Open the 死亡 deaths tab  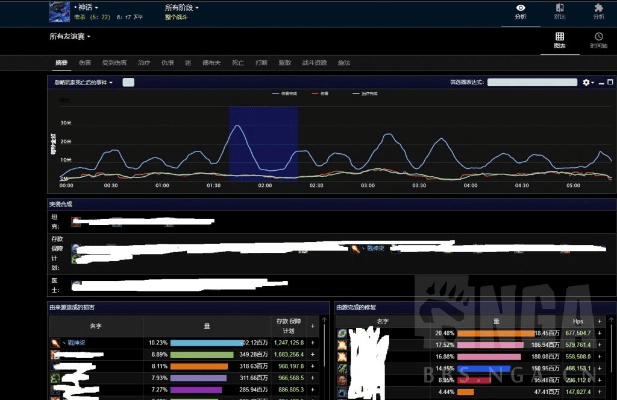point(237,62)
